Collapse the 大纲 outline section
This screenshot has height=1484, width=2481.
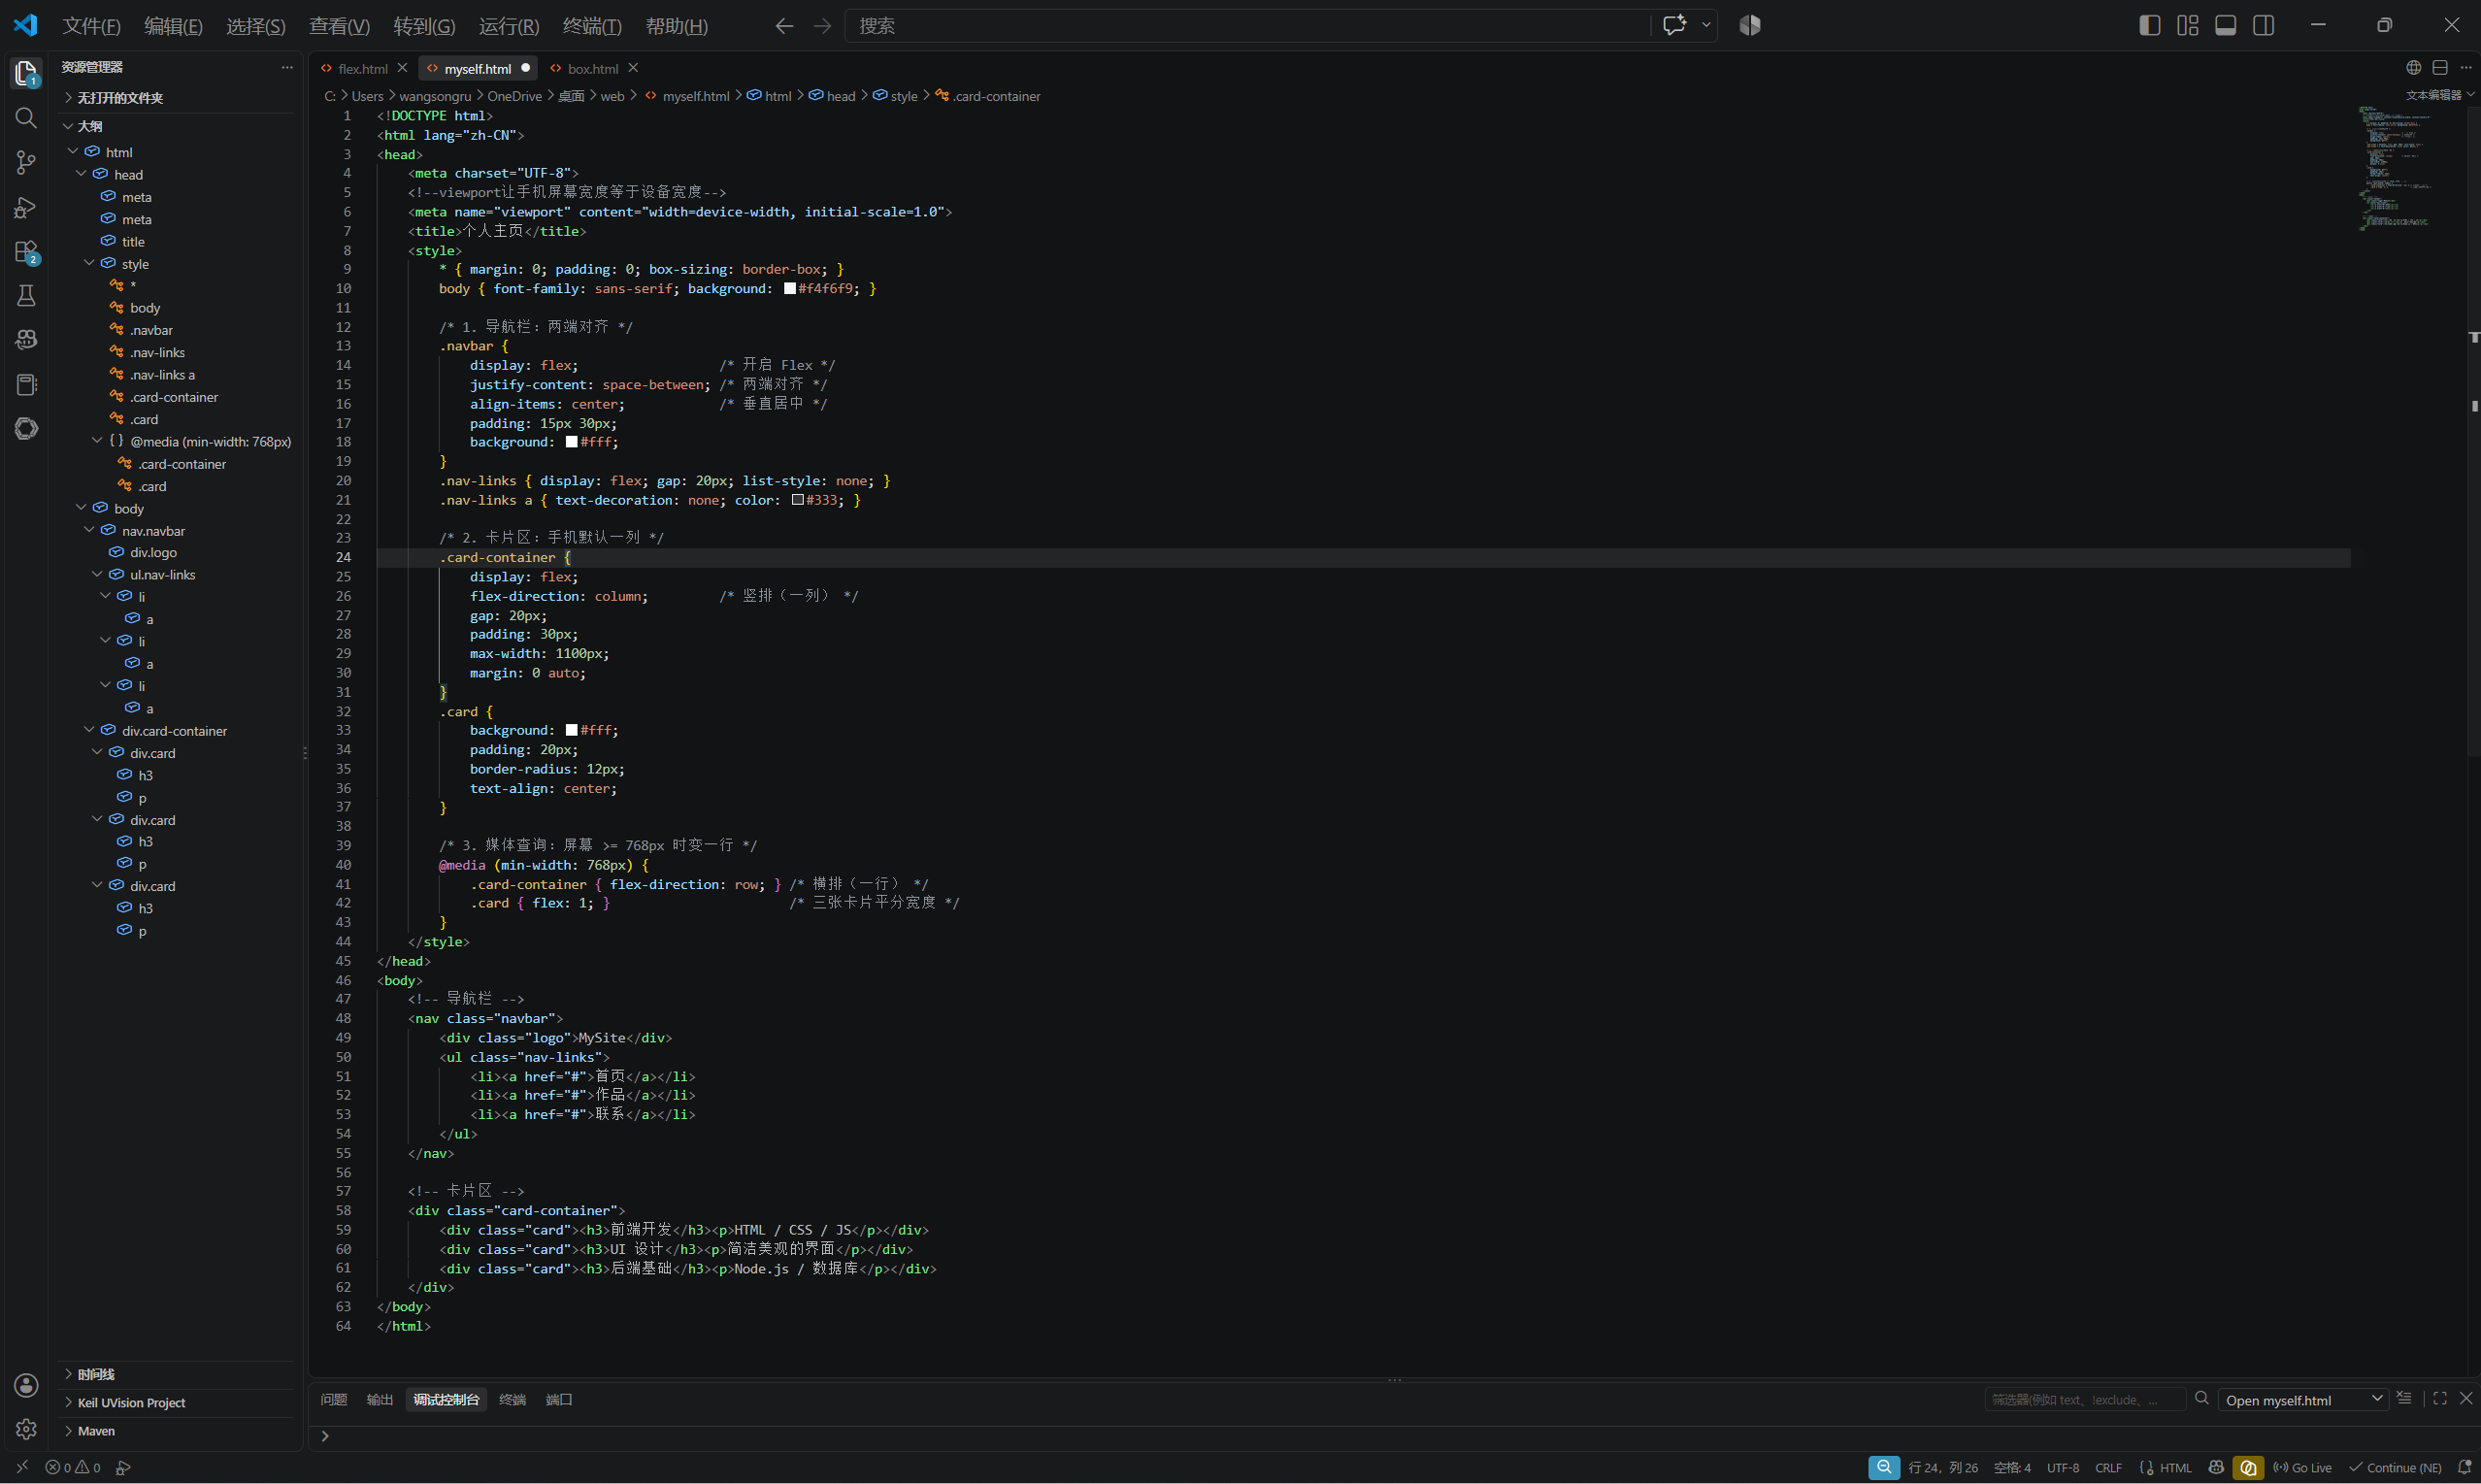click(x=68, y=126)
